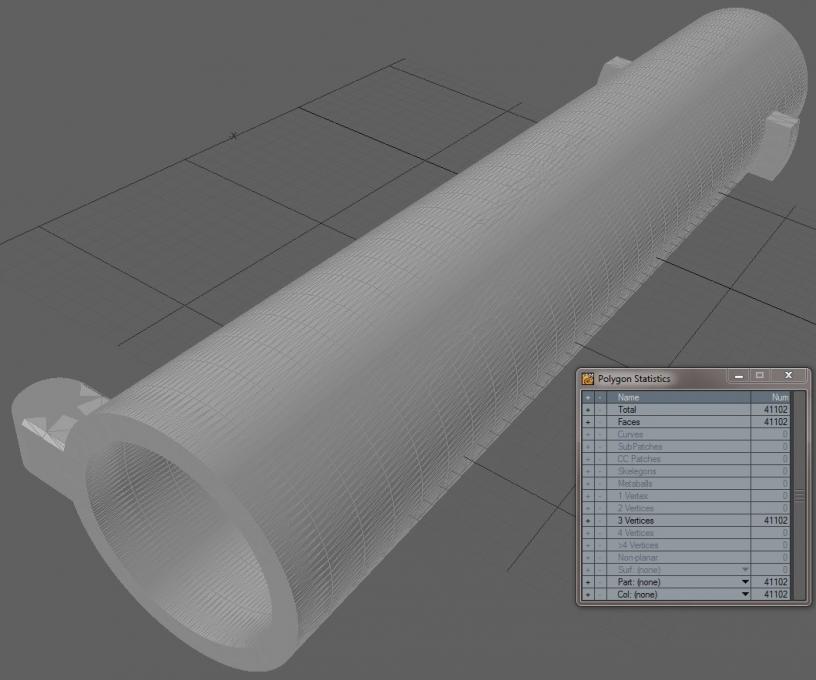
Task: Click the plus icon next to Total
Action: coord(587,410)
